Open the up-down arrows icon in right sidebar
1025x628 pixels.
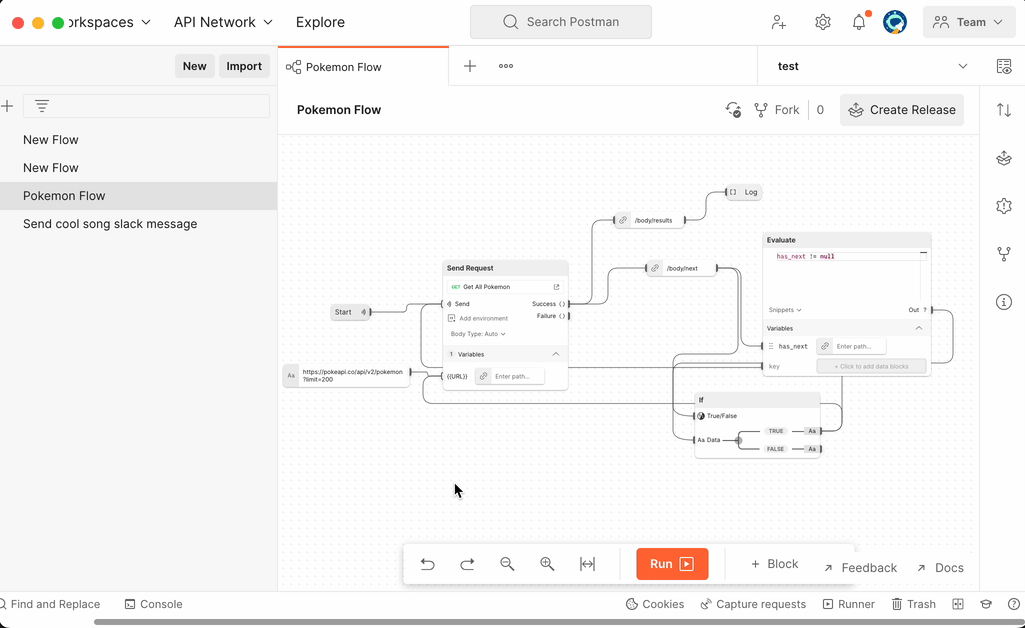point(1003,110)
